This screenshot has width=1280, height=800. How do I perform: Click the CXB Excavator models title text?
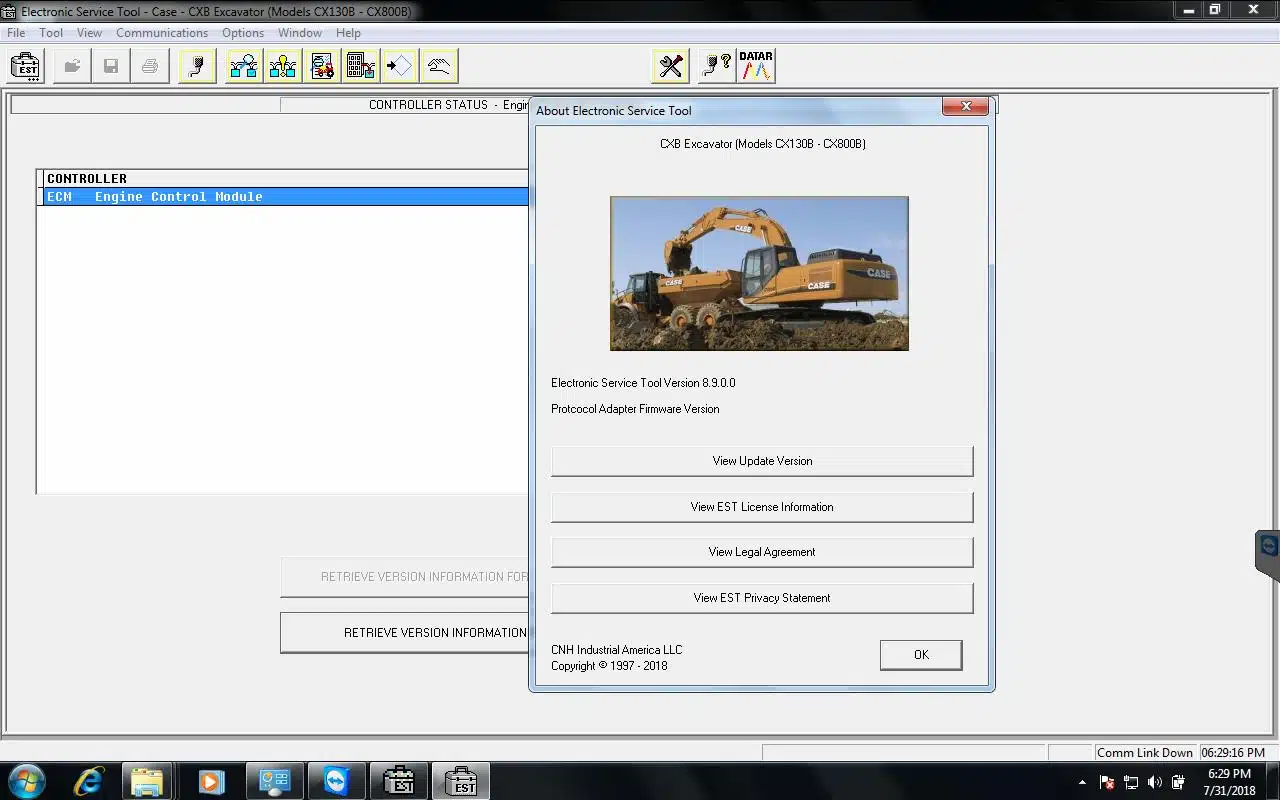click(x=762, y=144)
